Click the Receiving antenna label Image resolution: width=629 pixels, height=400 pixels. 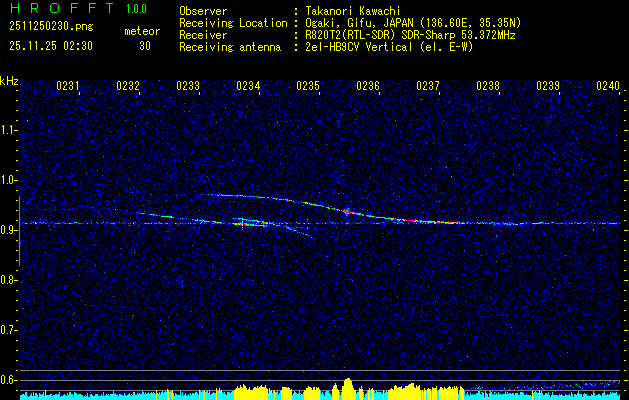(x=230, y=47)
